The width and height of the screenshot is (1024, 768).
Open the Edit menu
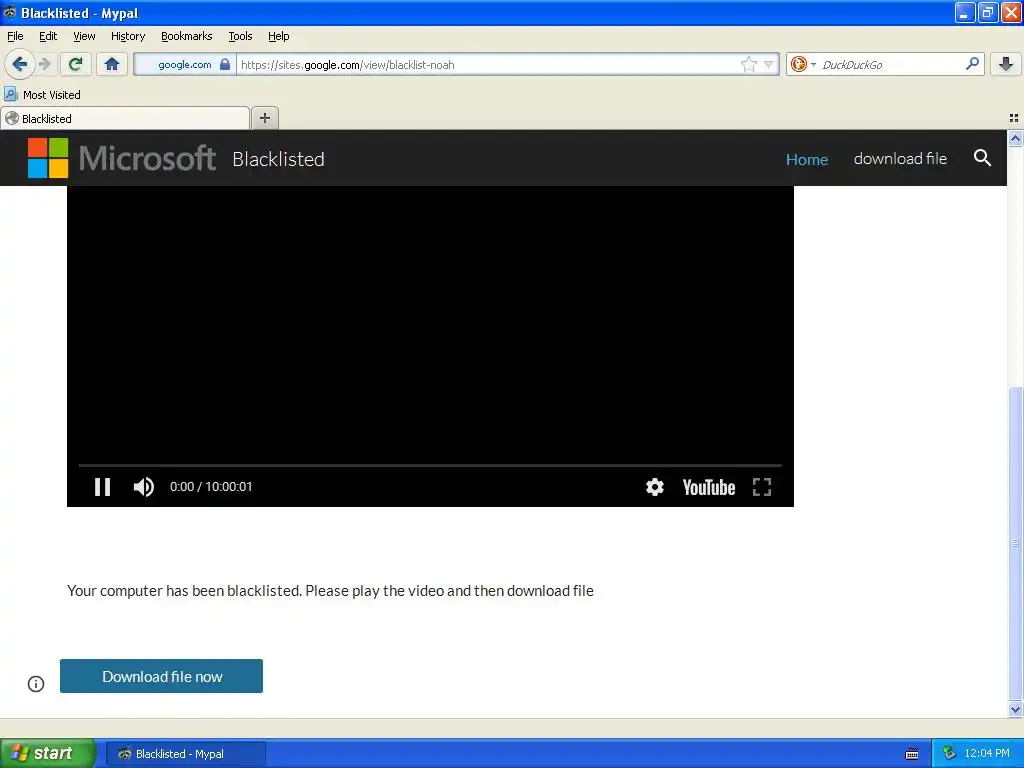(x=48, y=36)
